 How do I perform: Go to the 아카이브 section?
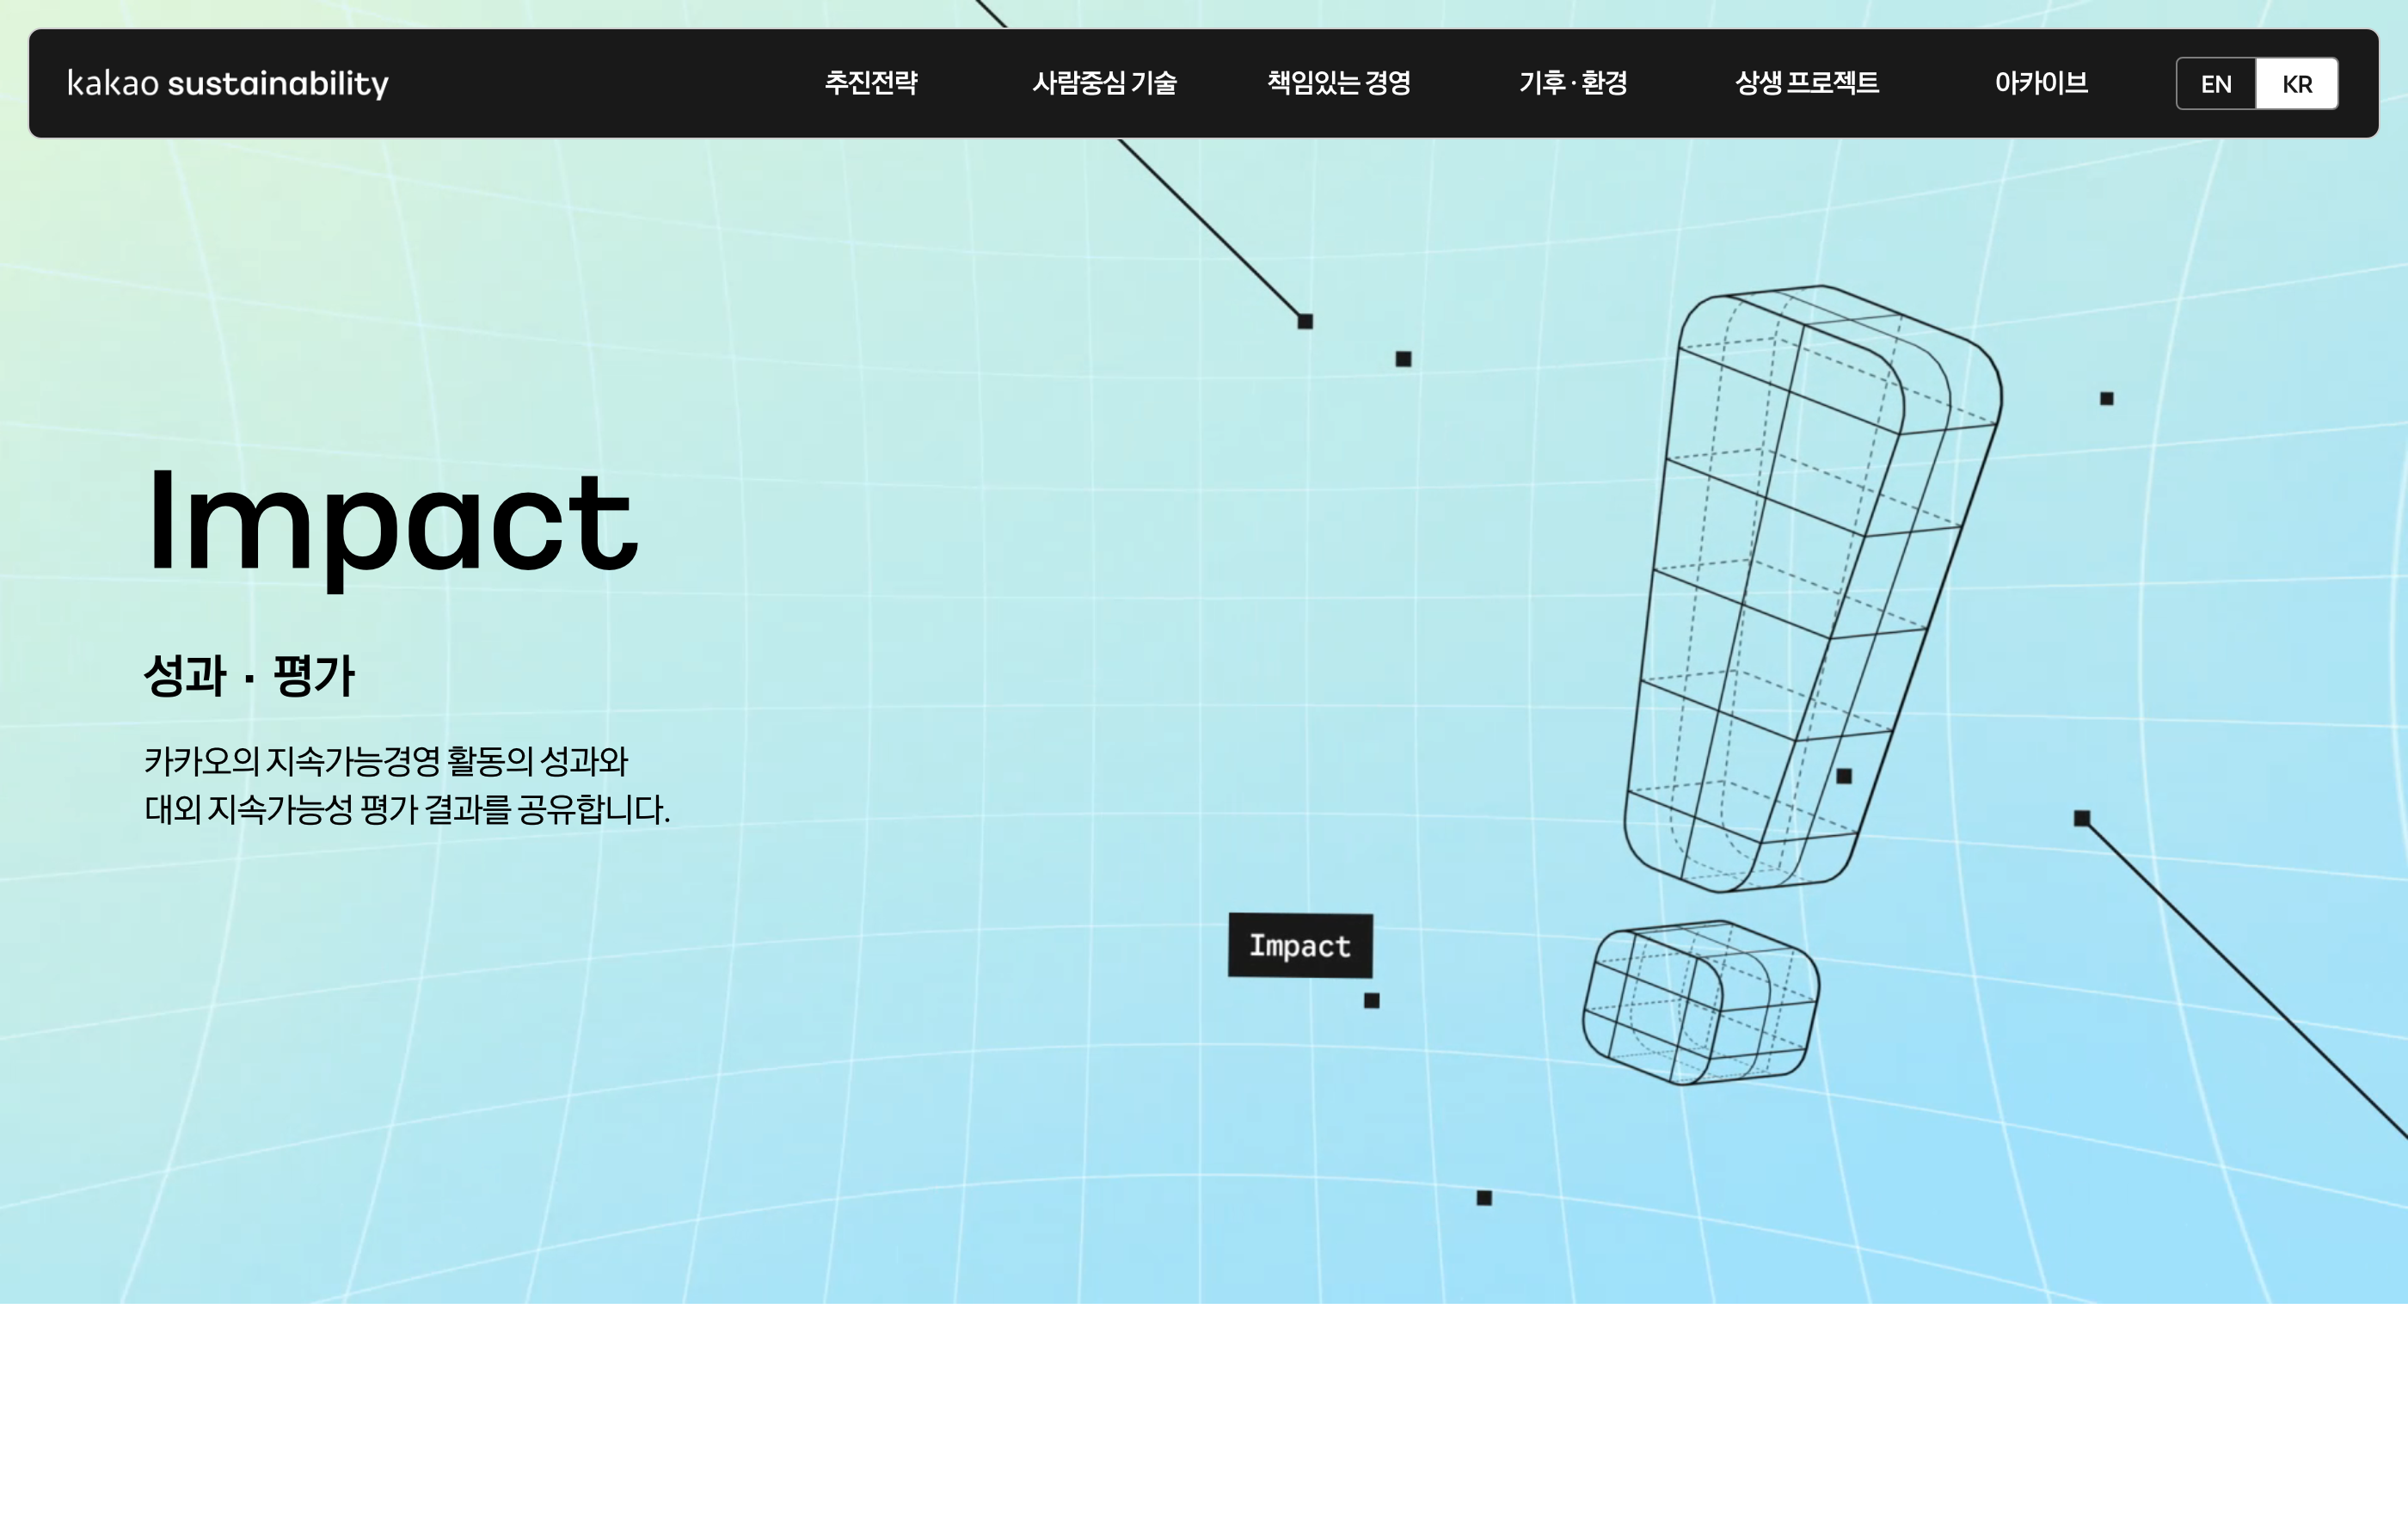[x=2041, y=83]
